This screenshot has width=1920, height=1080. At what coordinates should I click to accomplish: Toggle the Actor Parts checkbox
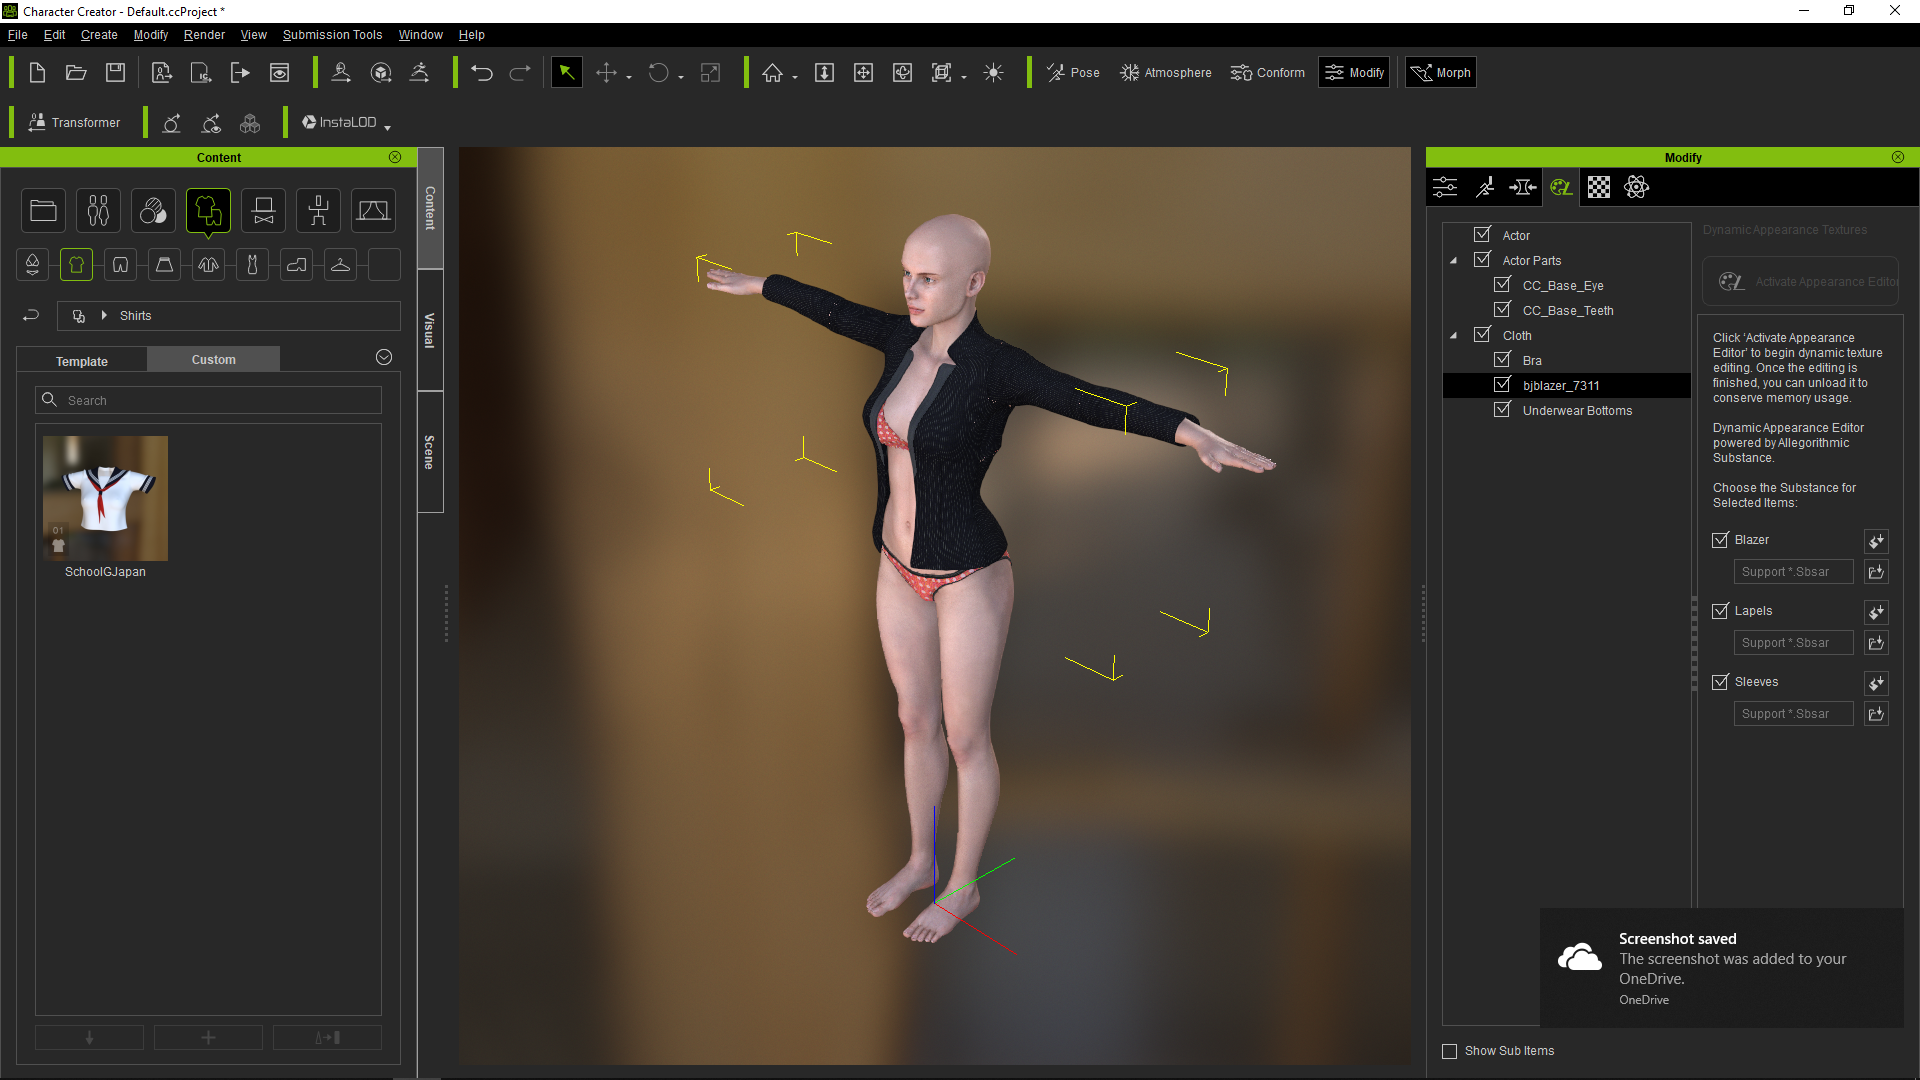point(1482,260)
